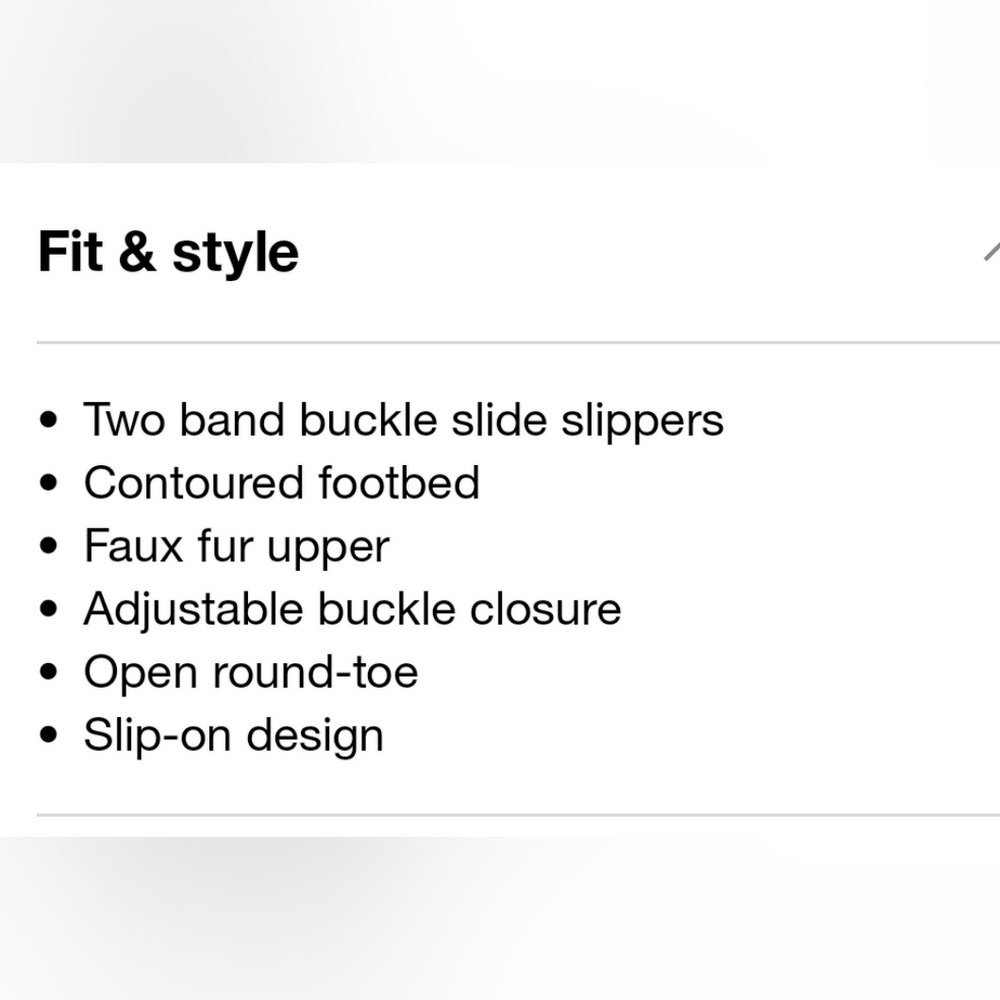Select the Two band buckle slide slippers line
This screenshot has width=1000, height=1000.
pos(404,420)
